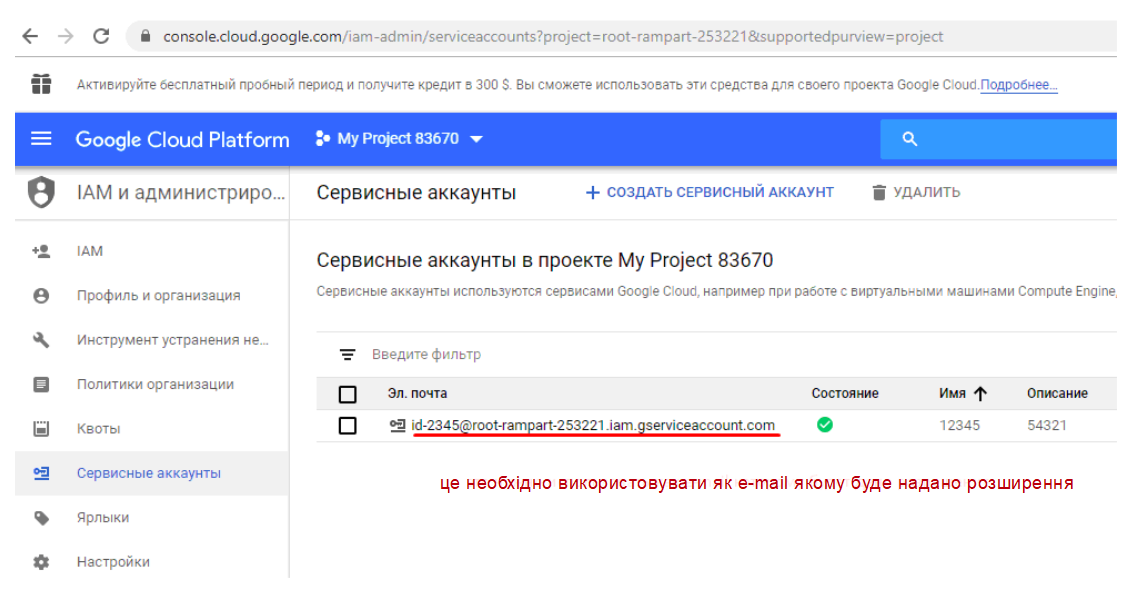Click the quotas icon beside Квоты
The height and width of the screenshot is (596, 1133).
[x=41, y=428]
